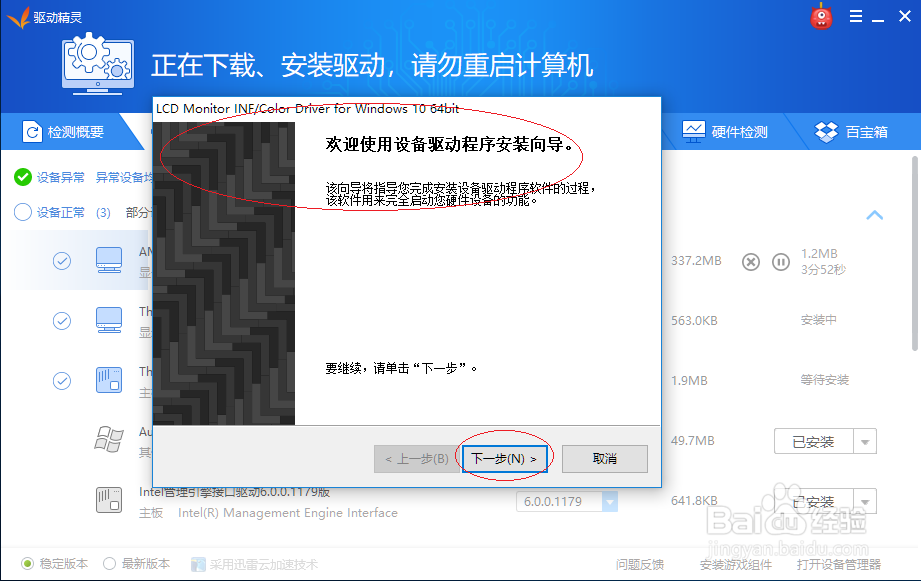921x581 pixels.
Task: Click the Windows logo icon in driver list
Action: pyautogui.click(x=109, y=440)
